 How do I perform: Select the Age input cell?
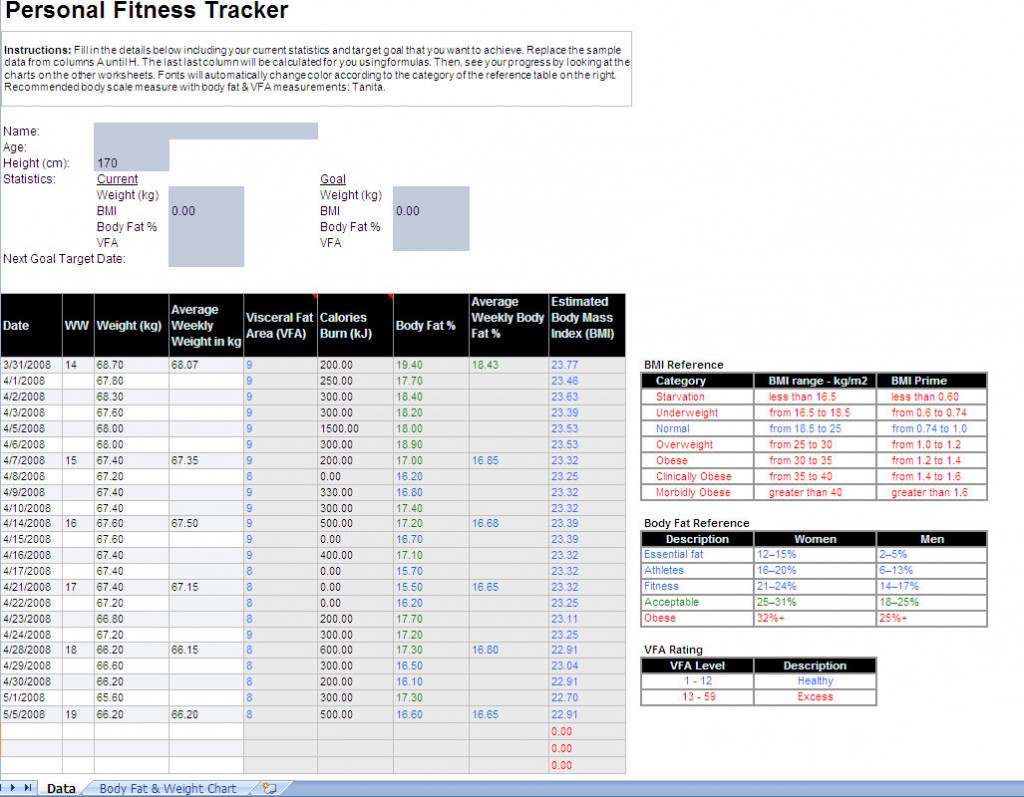pos(131,147)
